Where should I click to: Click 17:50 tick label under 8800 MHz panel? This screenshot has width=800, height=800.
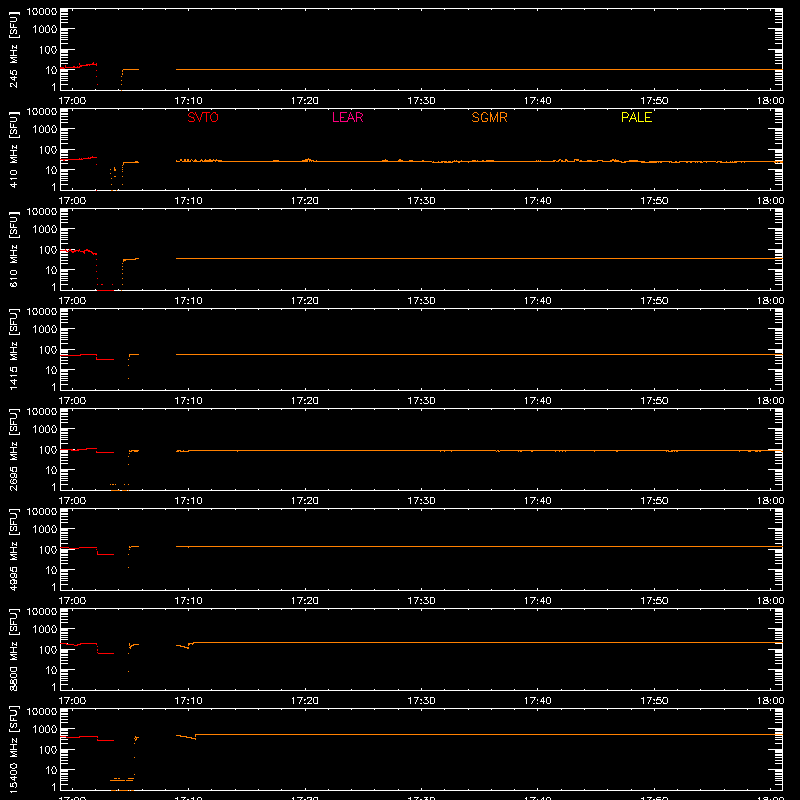pyautogui.click(x=654, y=701)
